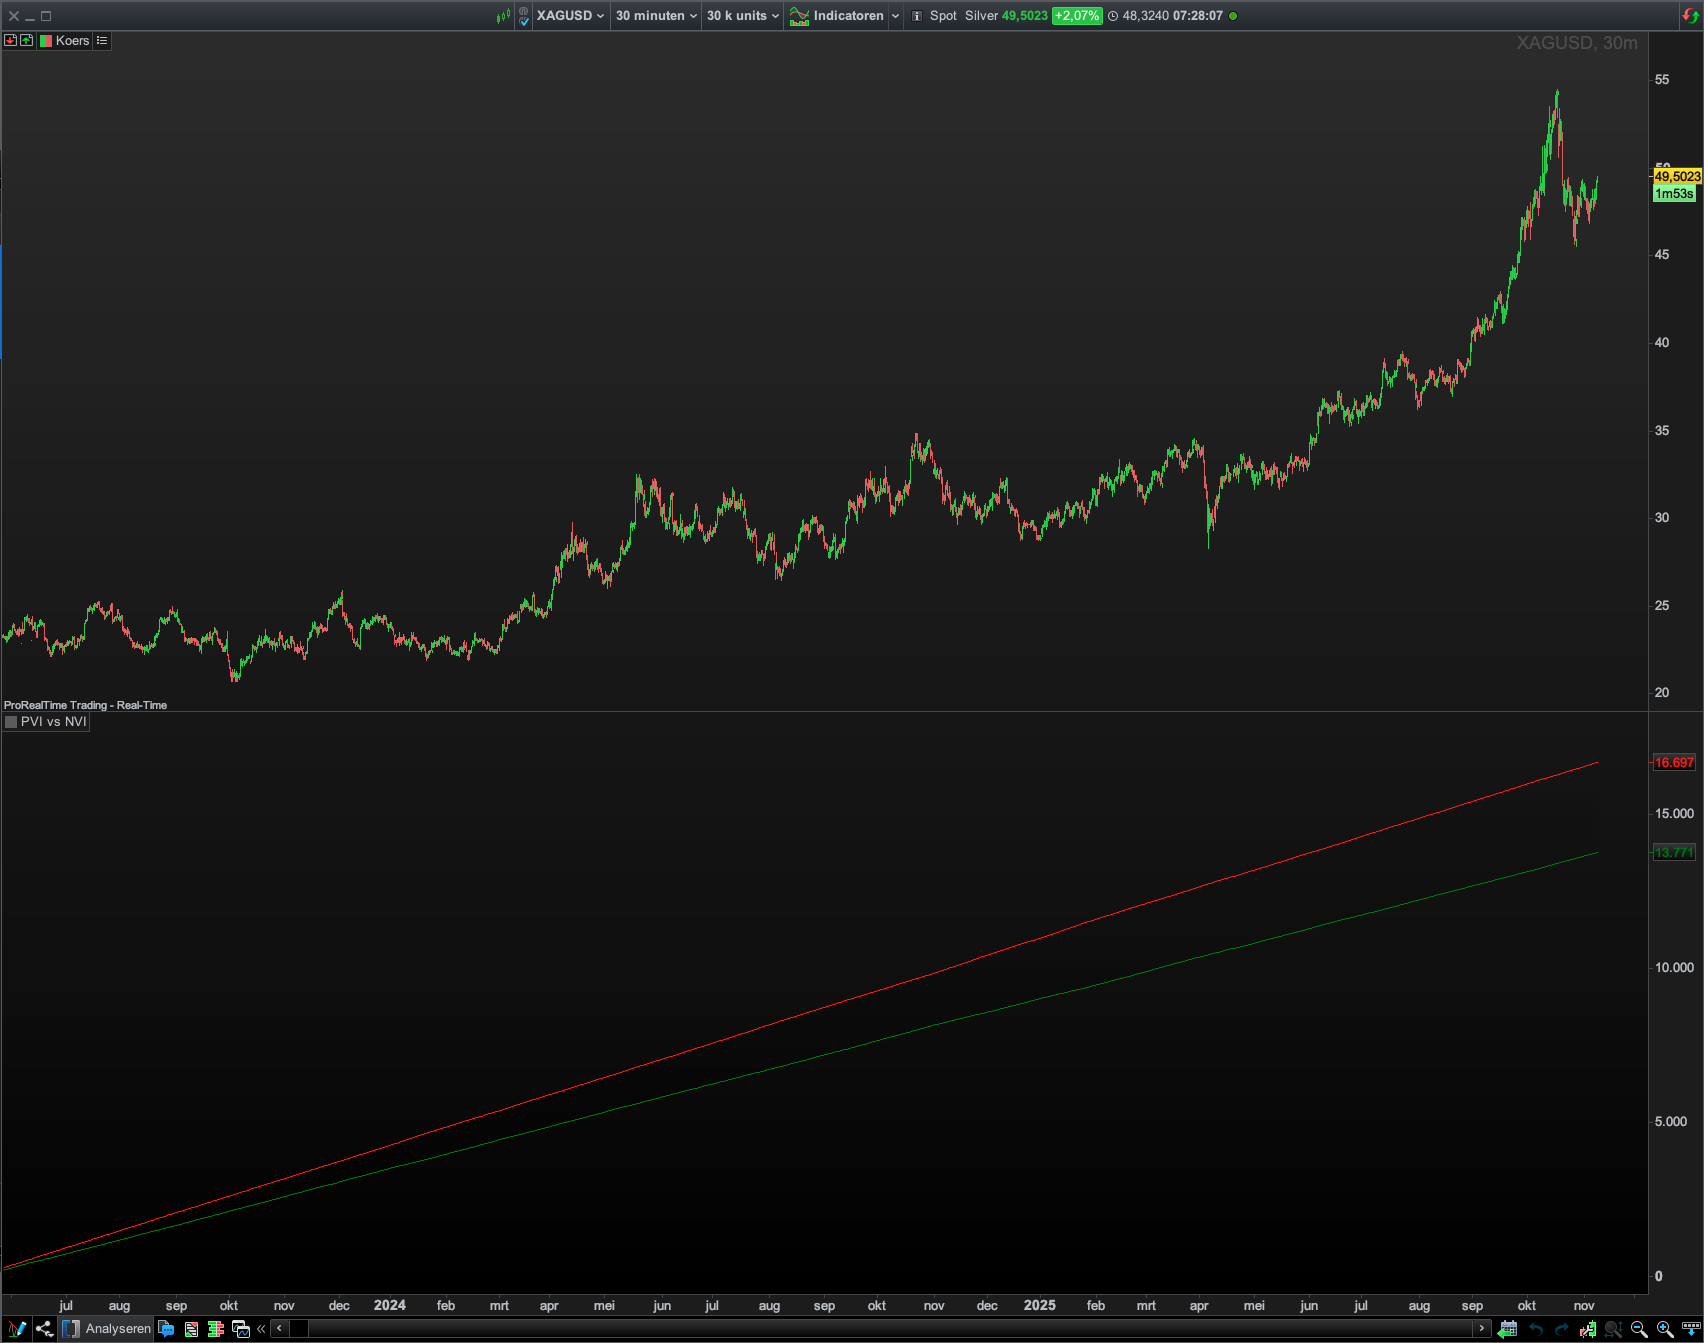Image resolution: width=1704 pixels, height=1343 pixels.
Task: Open the price panel list icon
Action: (102, 40)
